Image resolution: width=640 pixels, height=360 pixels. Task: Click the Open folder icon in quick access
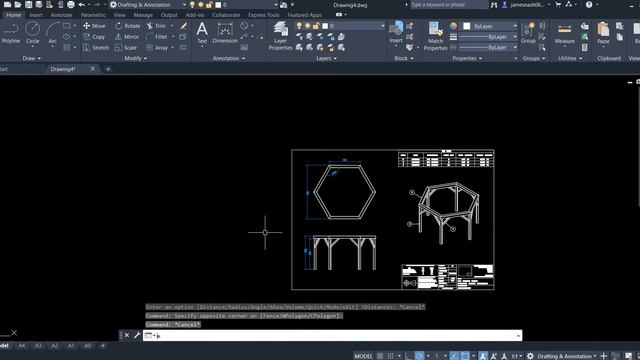point(18,5)
